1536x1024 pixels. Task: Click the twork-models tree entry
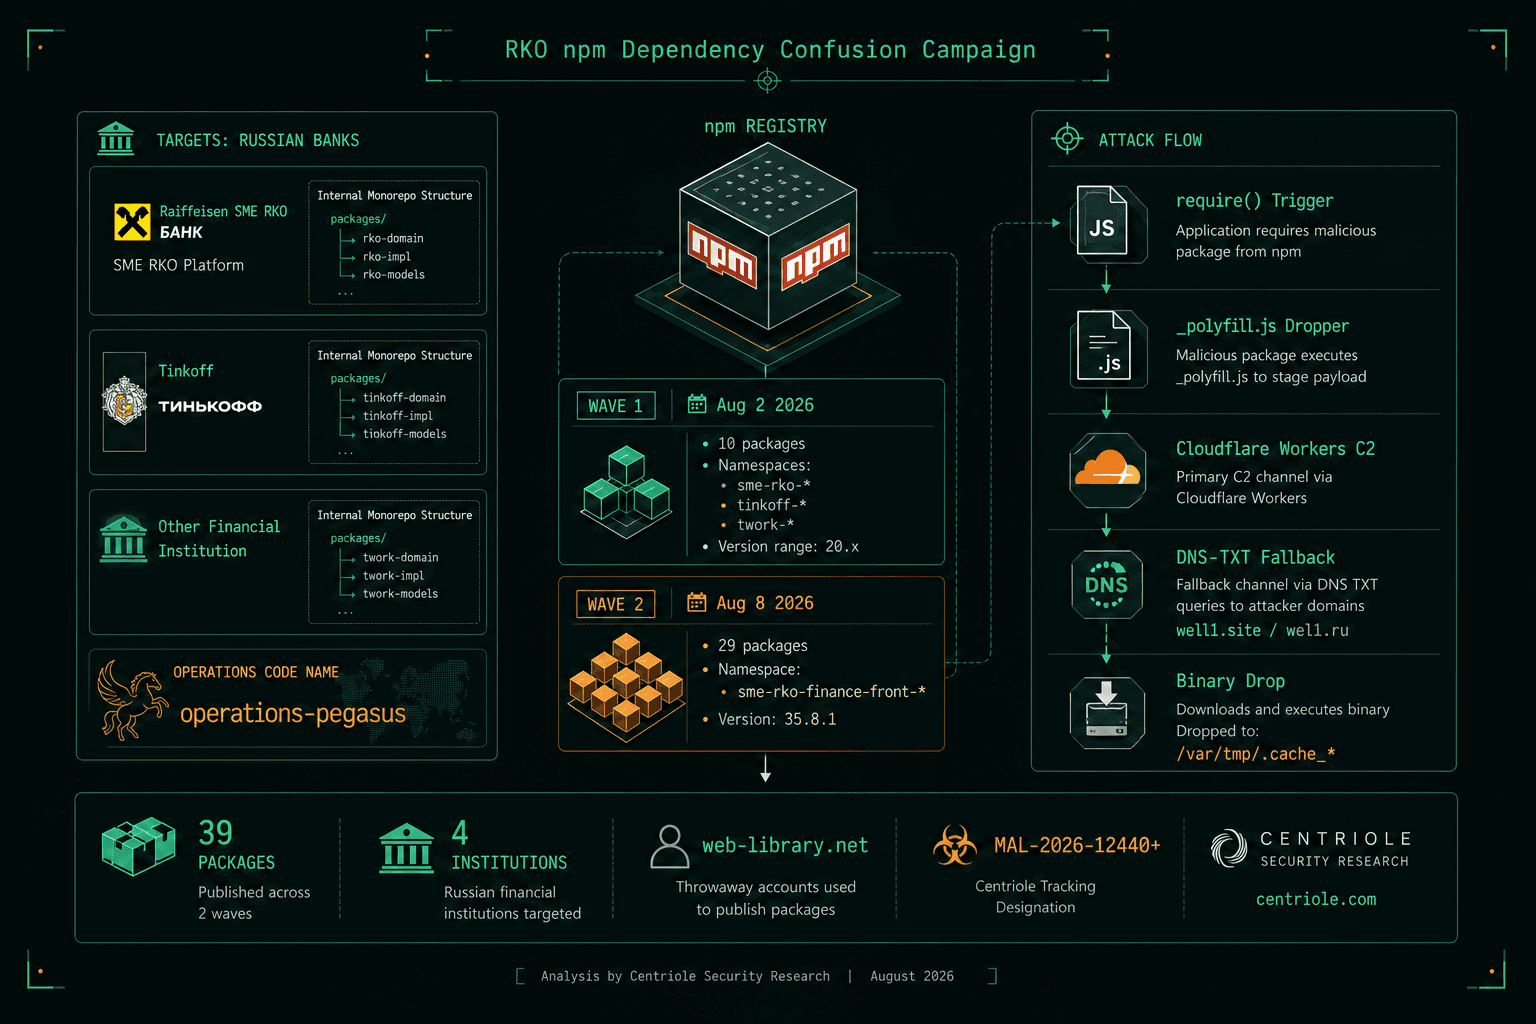(400, 593)
